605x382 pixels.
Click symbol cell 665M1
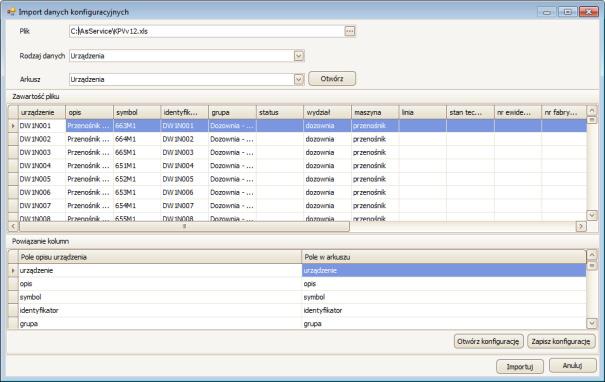(x=137, y=152)
